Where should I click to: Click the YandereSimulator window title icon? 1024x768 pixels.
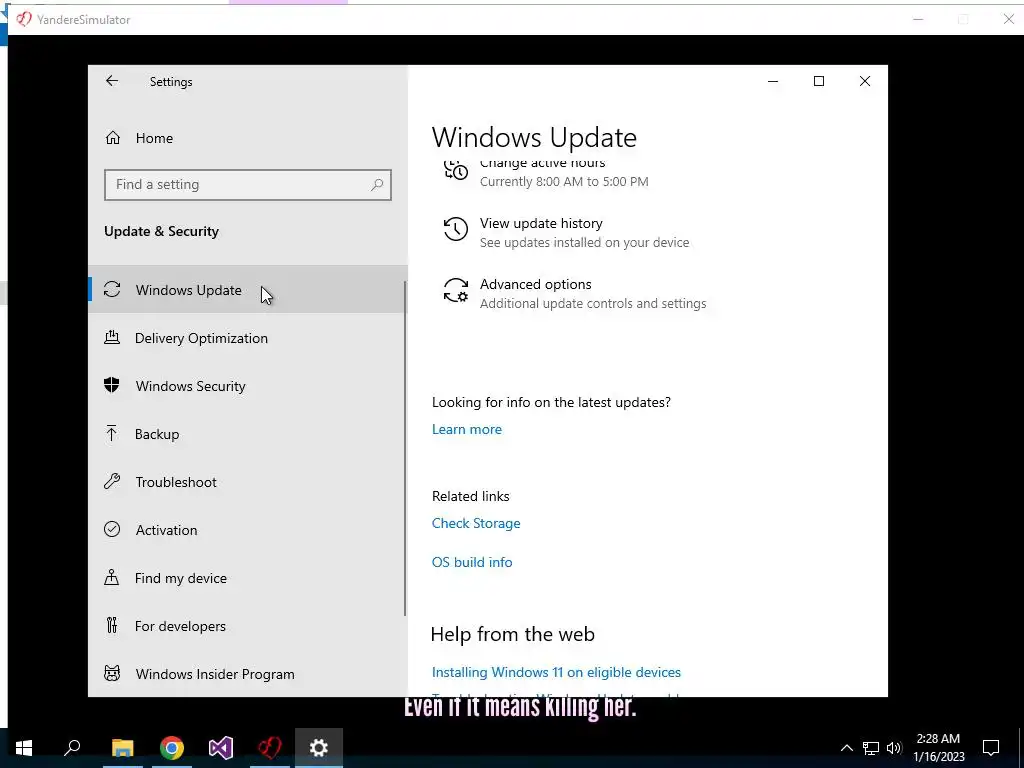(24, 19)
